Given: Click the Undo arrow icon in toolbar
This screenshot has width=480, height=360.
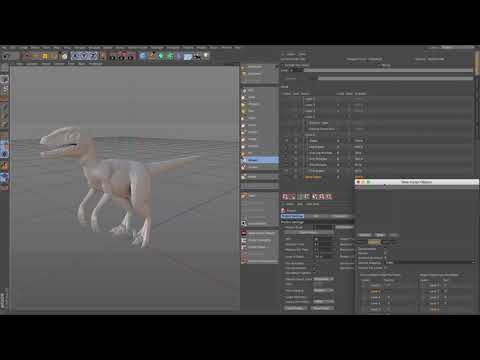Looking at the screenshot, I should [6, 56].
